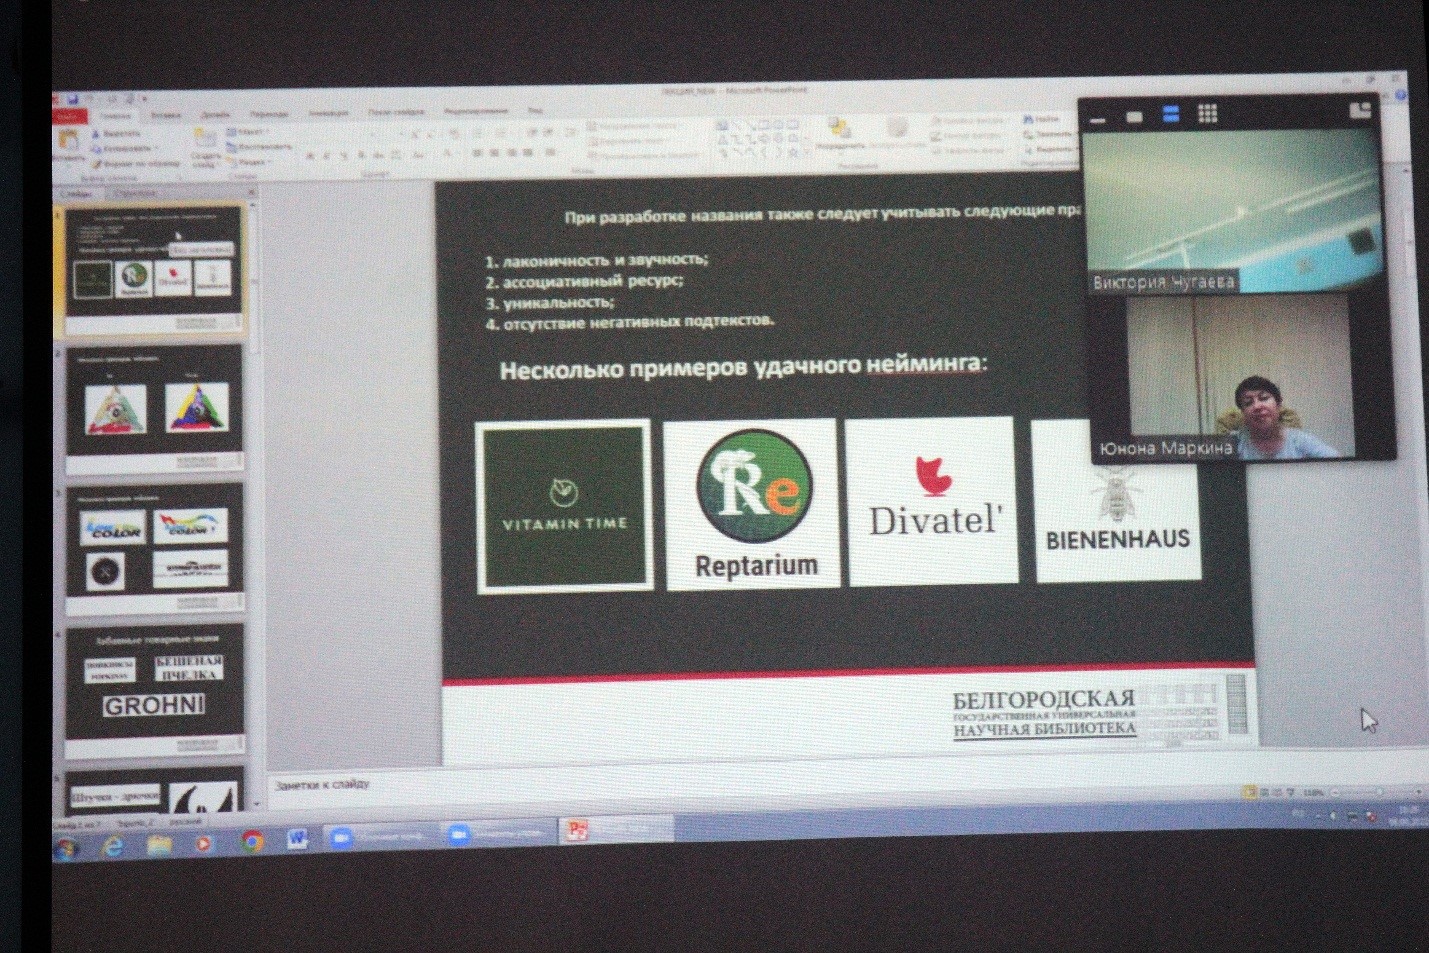
Task: Click Format Painter (Формат по образцу)
Action: (135, 163)
